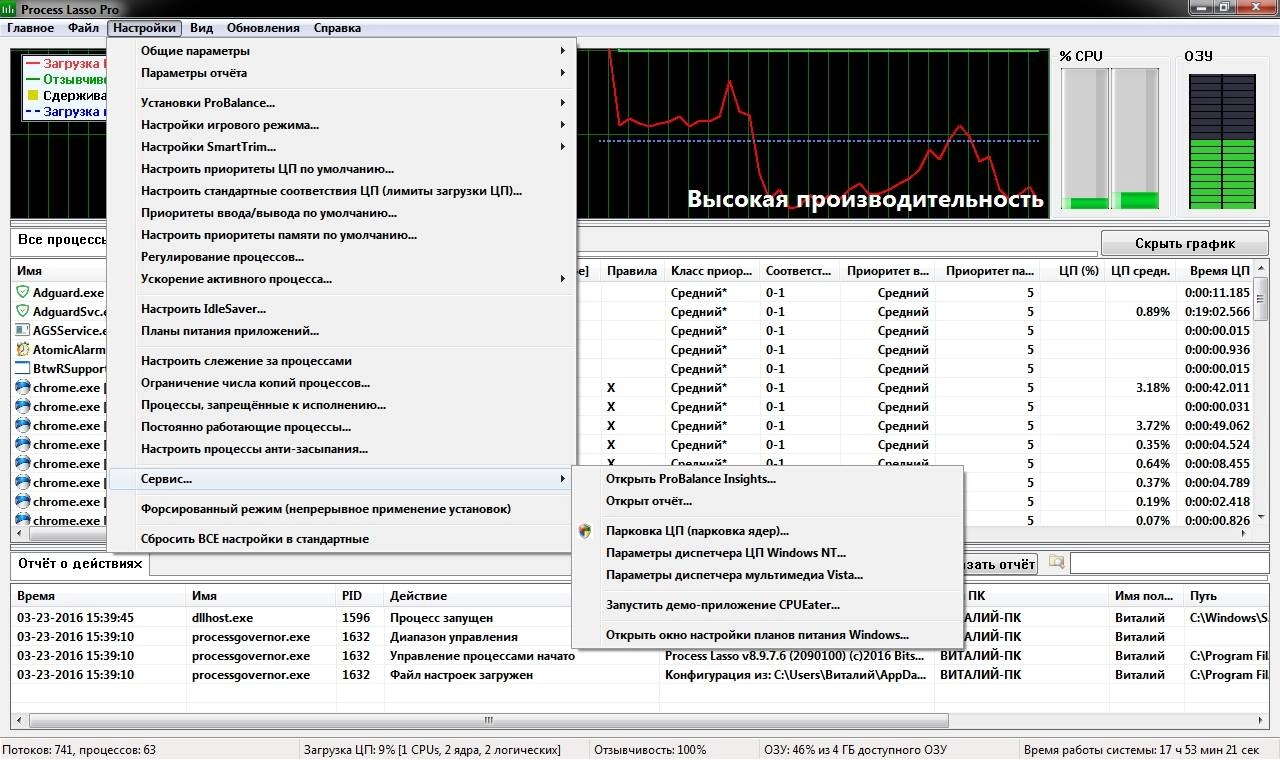Select Постоянно работающие процессы

pos(342,427)
